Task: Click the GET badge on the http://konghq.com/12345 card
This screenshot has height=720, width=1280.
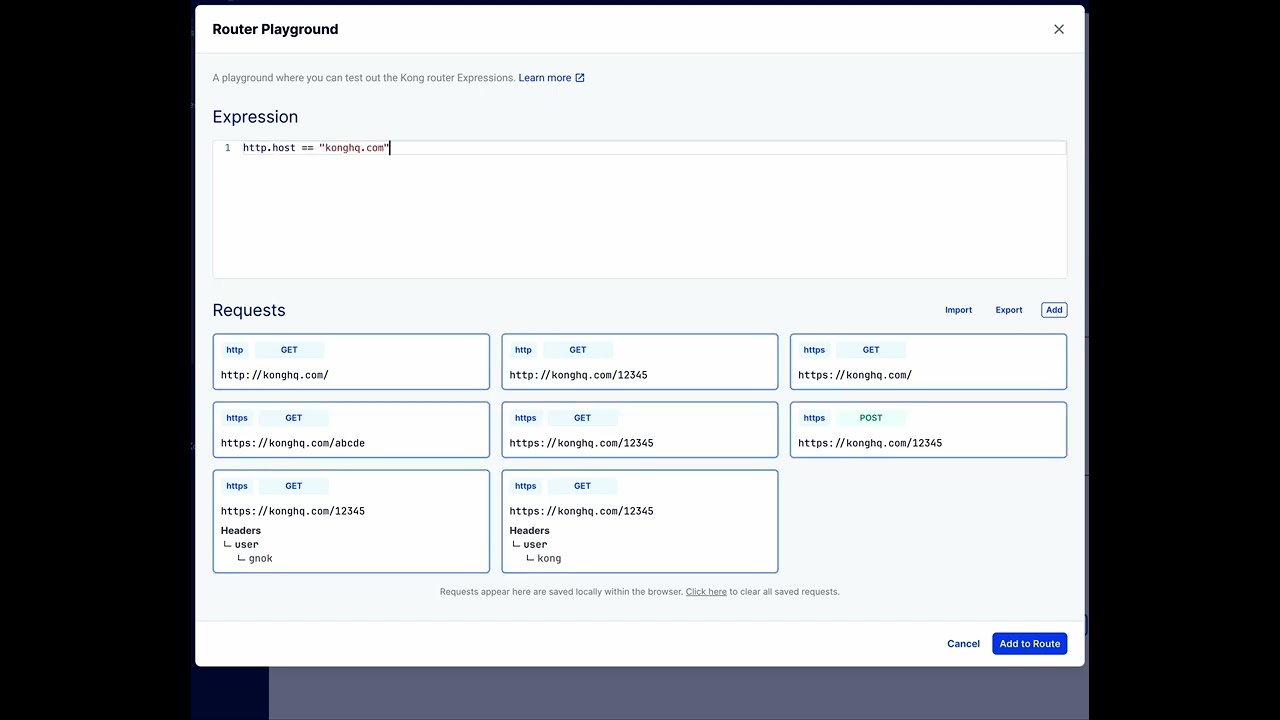Action: (x=578, y=350)
